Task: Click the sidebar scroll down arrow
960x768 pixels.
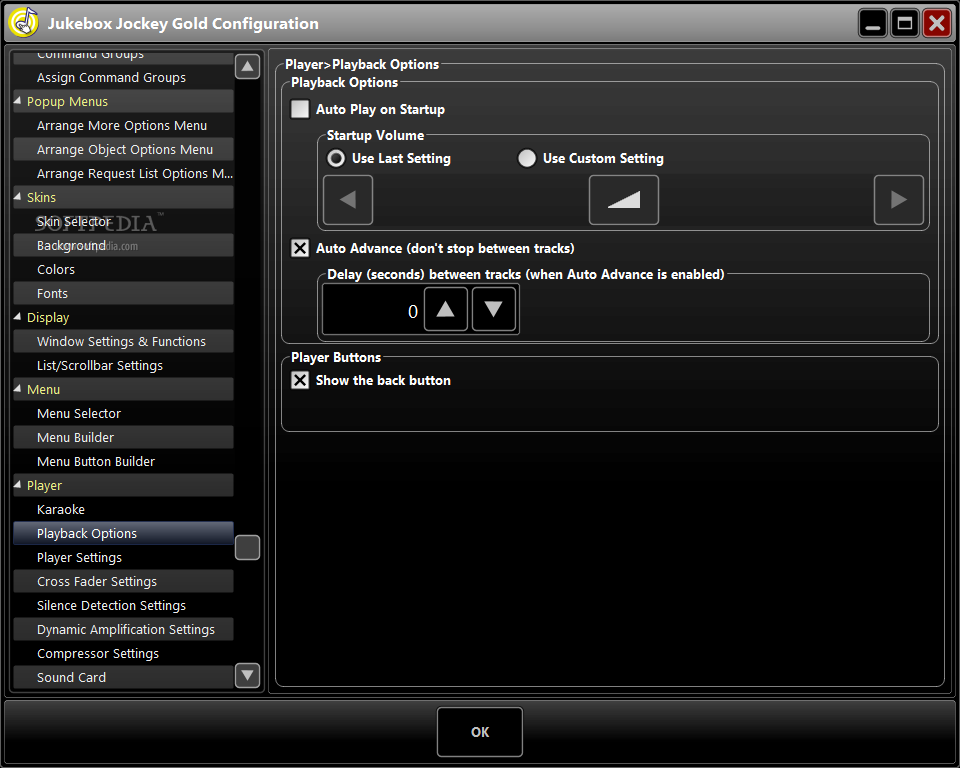Action: pos(247,676)
